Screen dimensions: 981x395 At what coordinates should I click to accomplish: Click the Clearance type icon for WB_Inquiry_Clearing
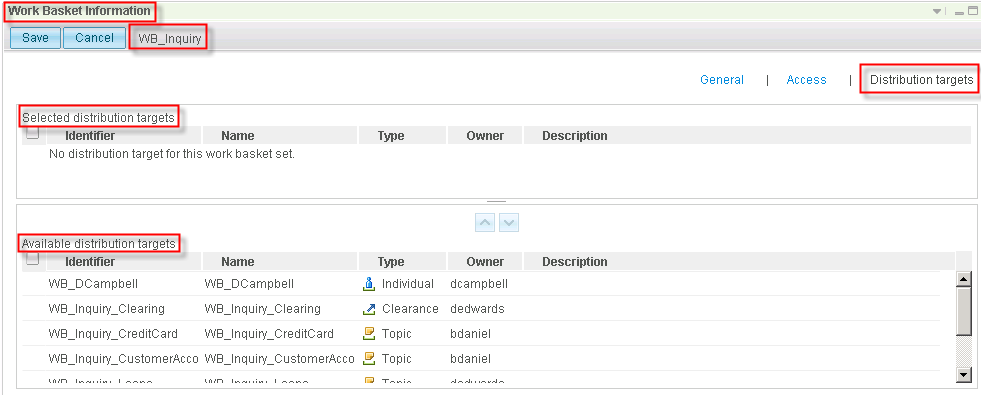click(369, 309)
